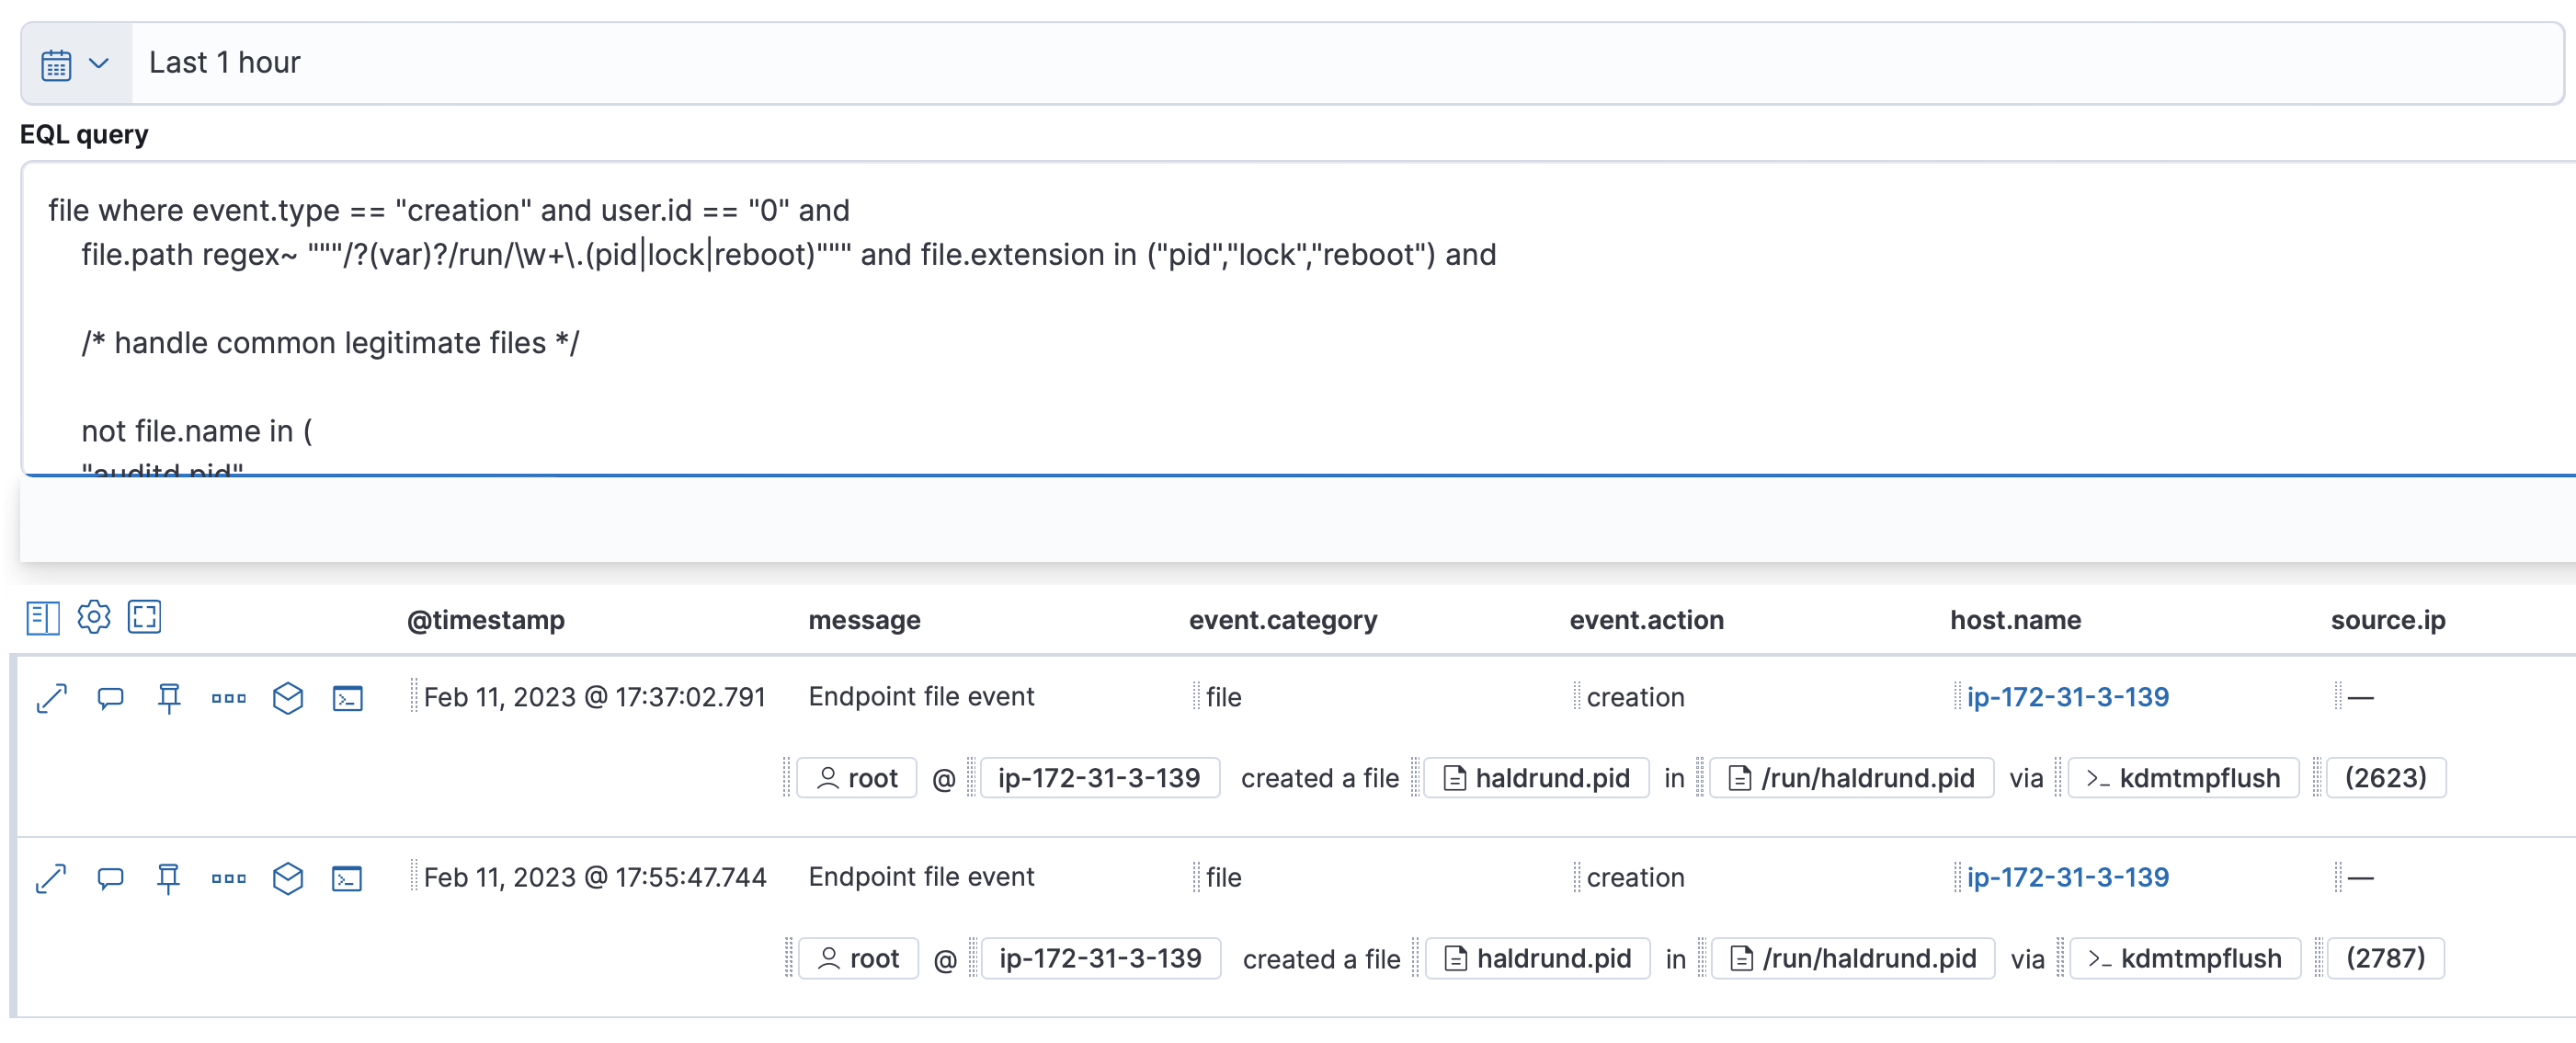Viewport: 2576px width, 1043px height.
Task: Click inside the EQL query text area
Action: pyautogui.click(x=1298, y=318)
